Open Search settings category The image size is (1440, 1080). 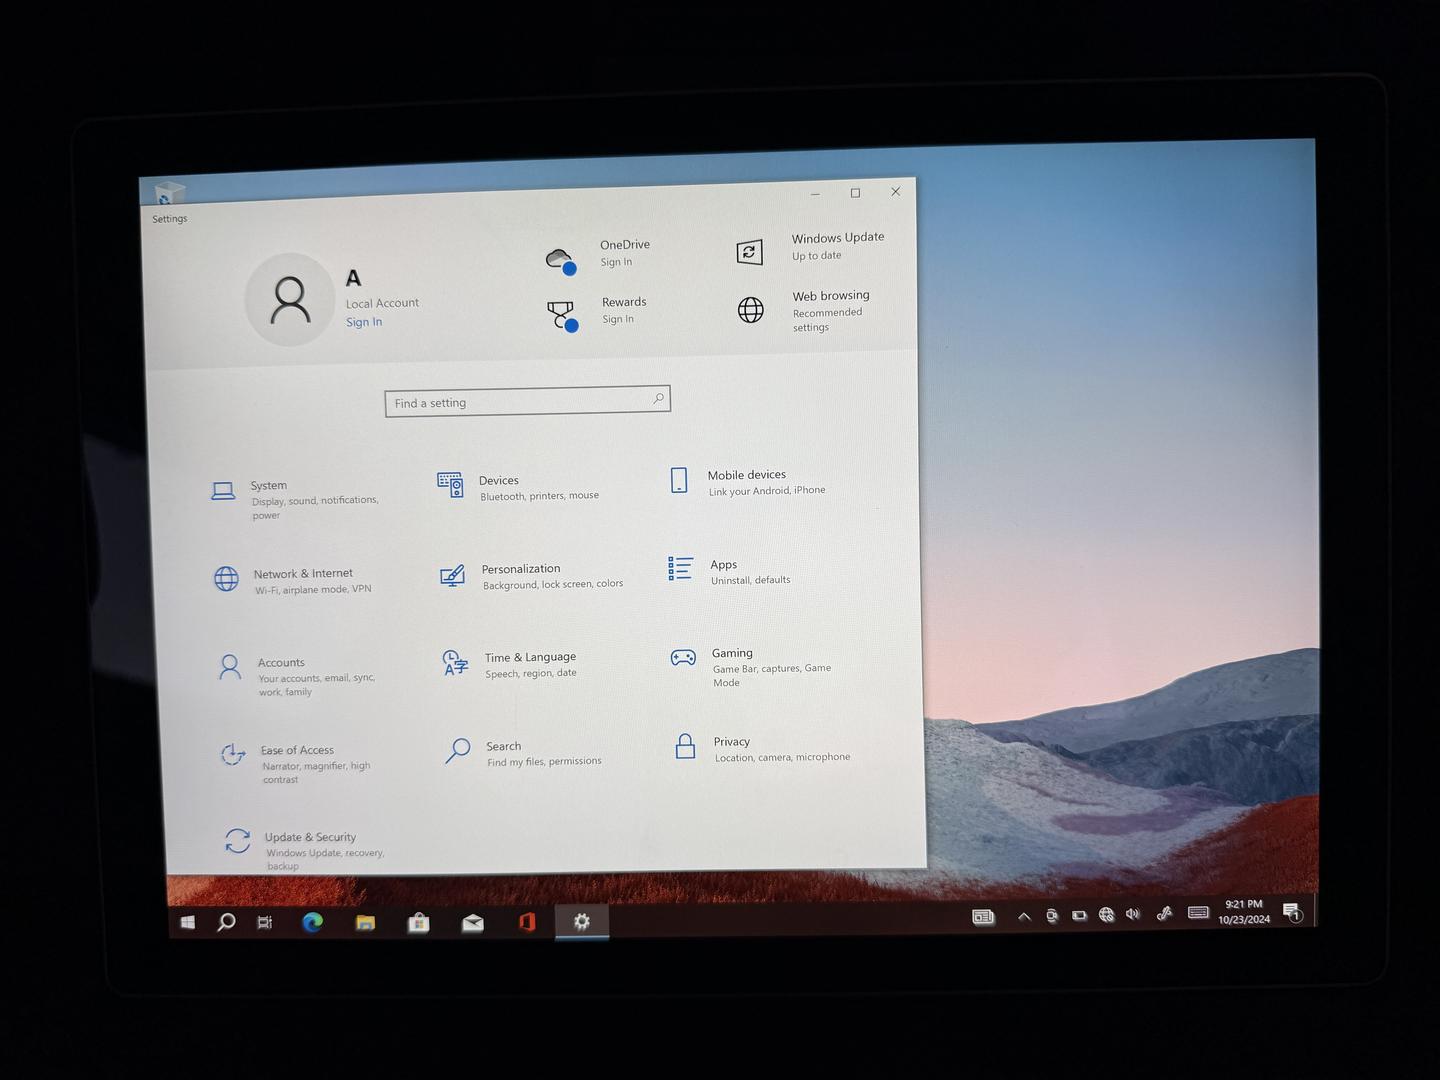click(523, 753)
